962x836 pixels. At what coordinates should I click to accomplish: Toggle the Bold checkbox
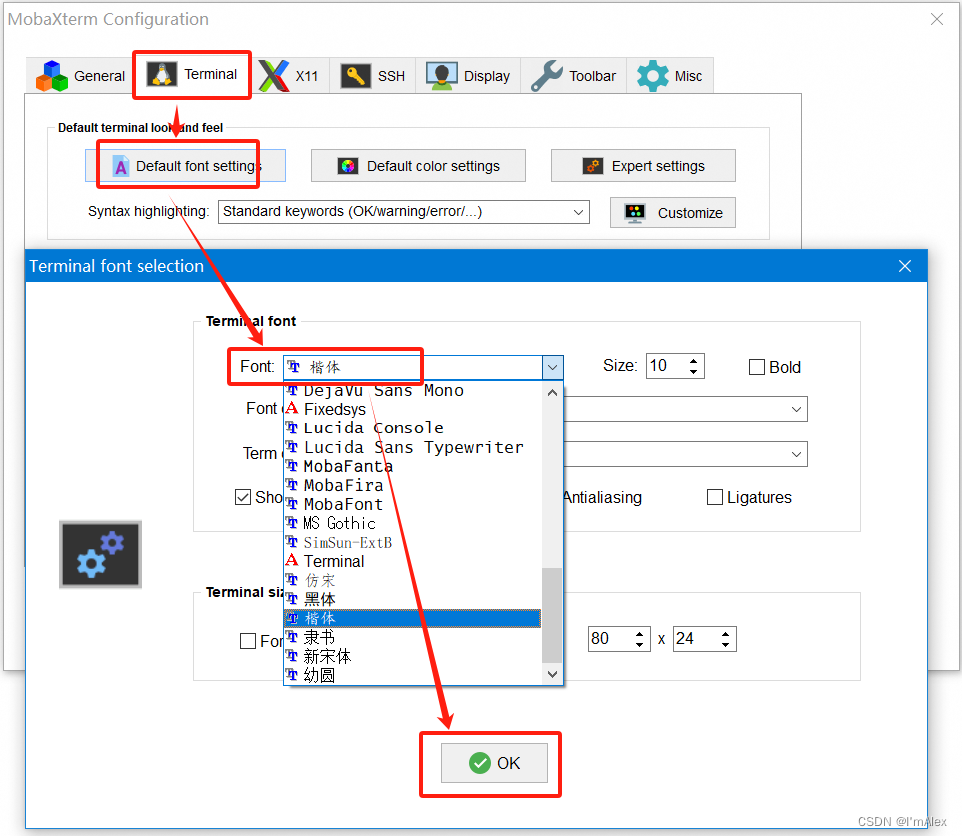coord(757,367)
